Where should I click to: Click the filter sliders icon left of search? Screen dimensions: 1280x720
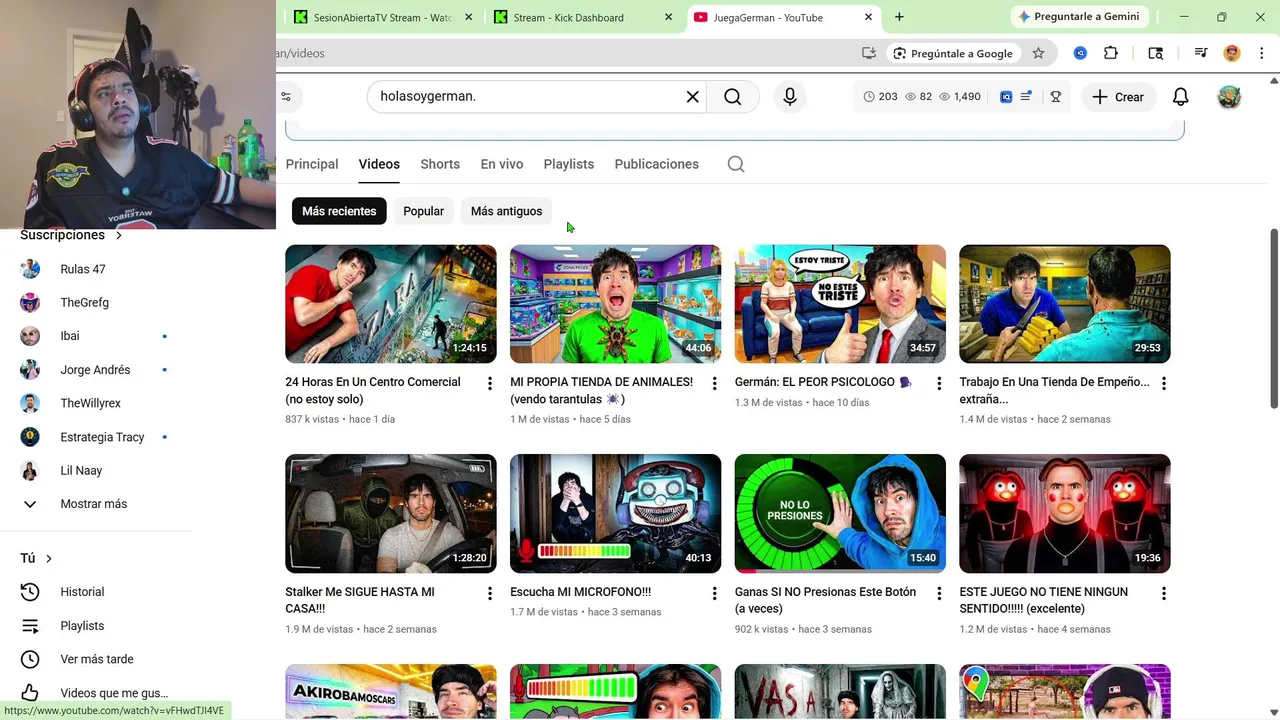286,97
